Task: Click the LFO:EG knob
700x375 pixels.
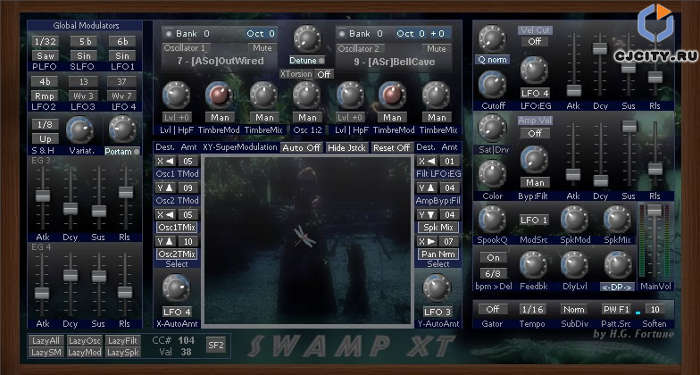Action: point(534,70)
